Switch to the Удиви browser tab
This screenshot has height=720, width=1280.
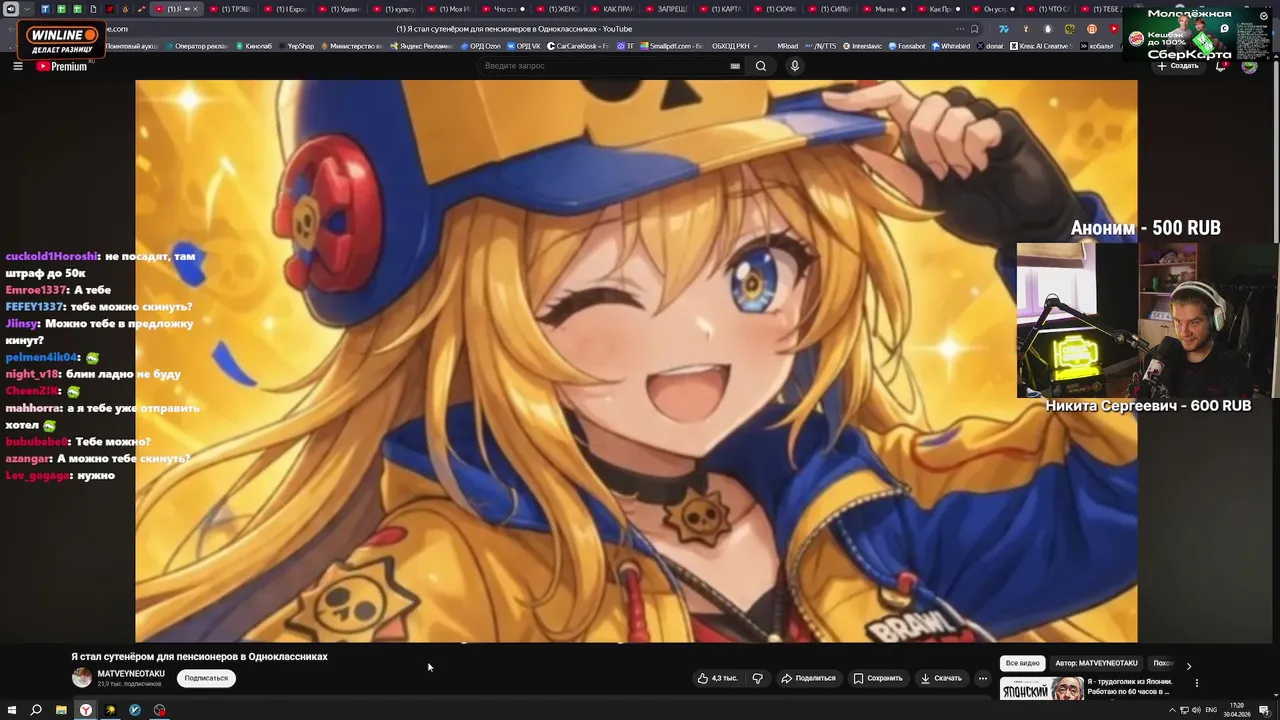342,9
